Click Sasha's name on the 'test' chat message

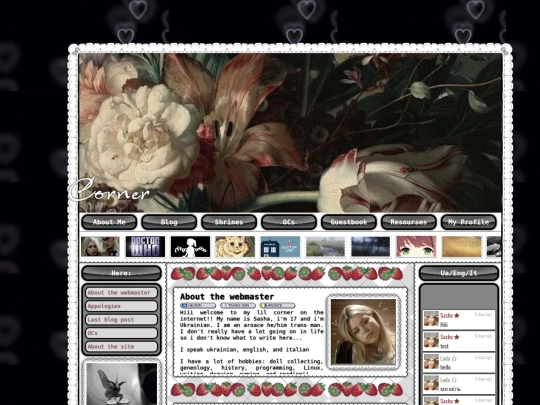coord(446,337)
